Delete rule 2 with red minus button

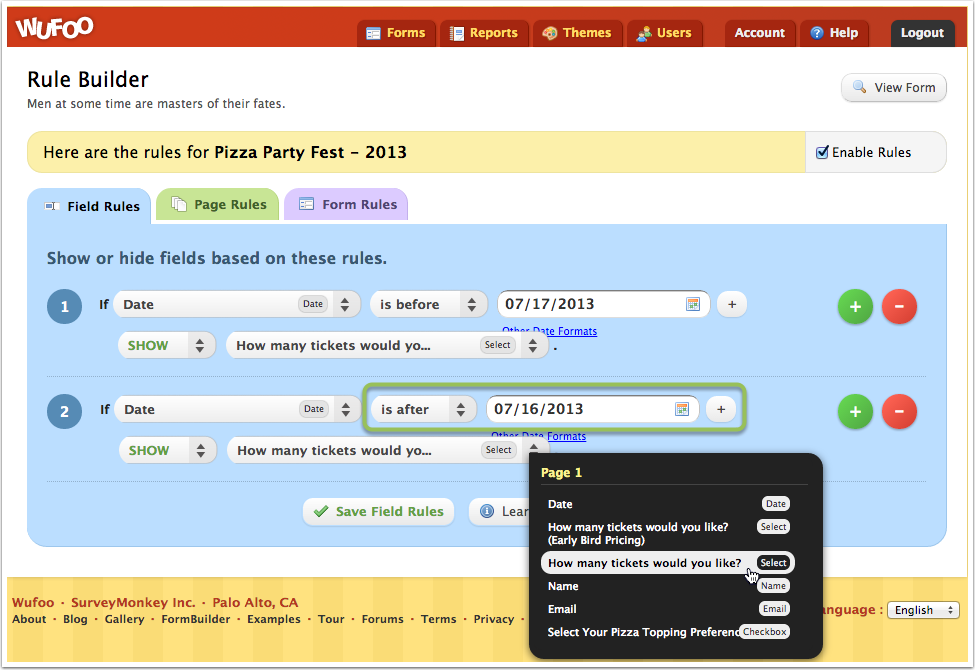click(x=899, y=411)
